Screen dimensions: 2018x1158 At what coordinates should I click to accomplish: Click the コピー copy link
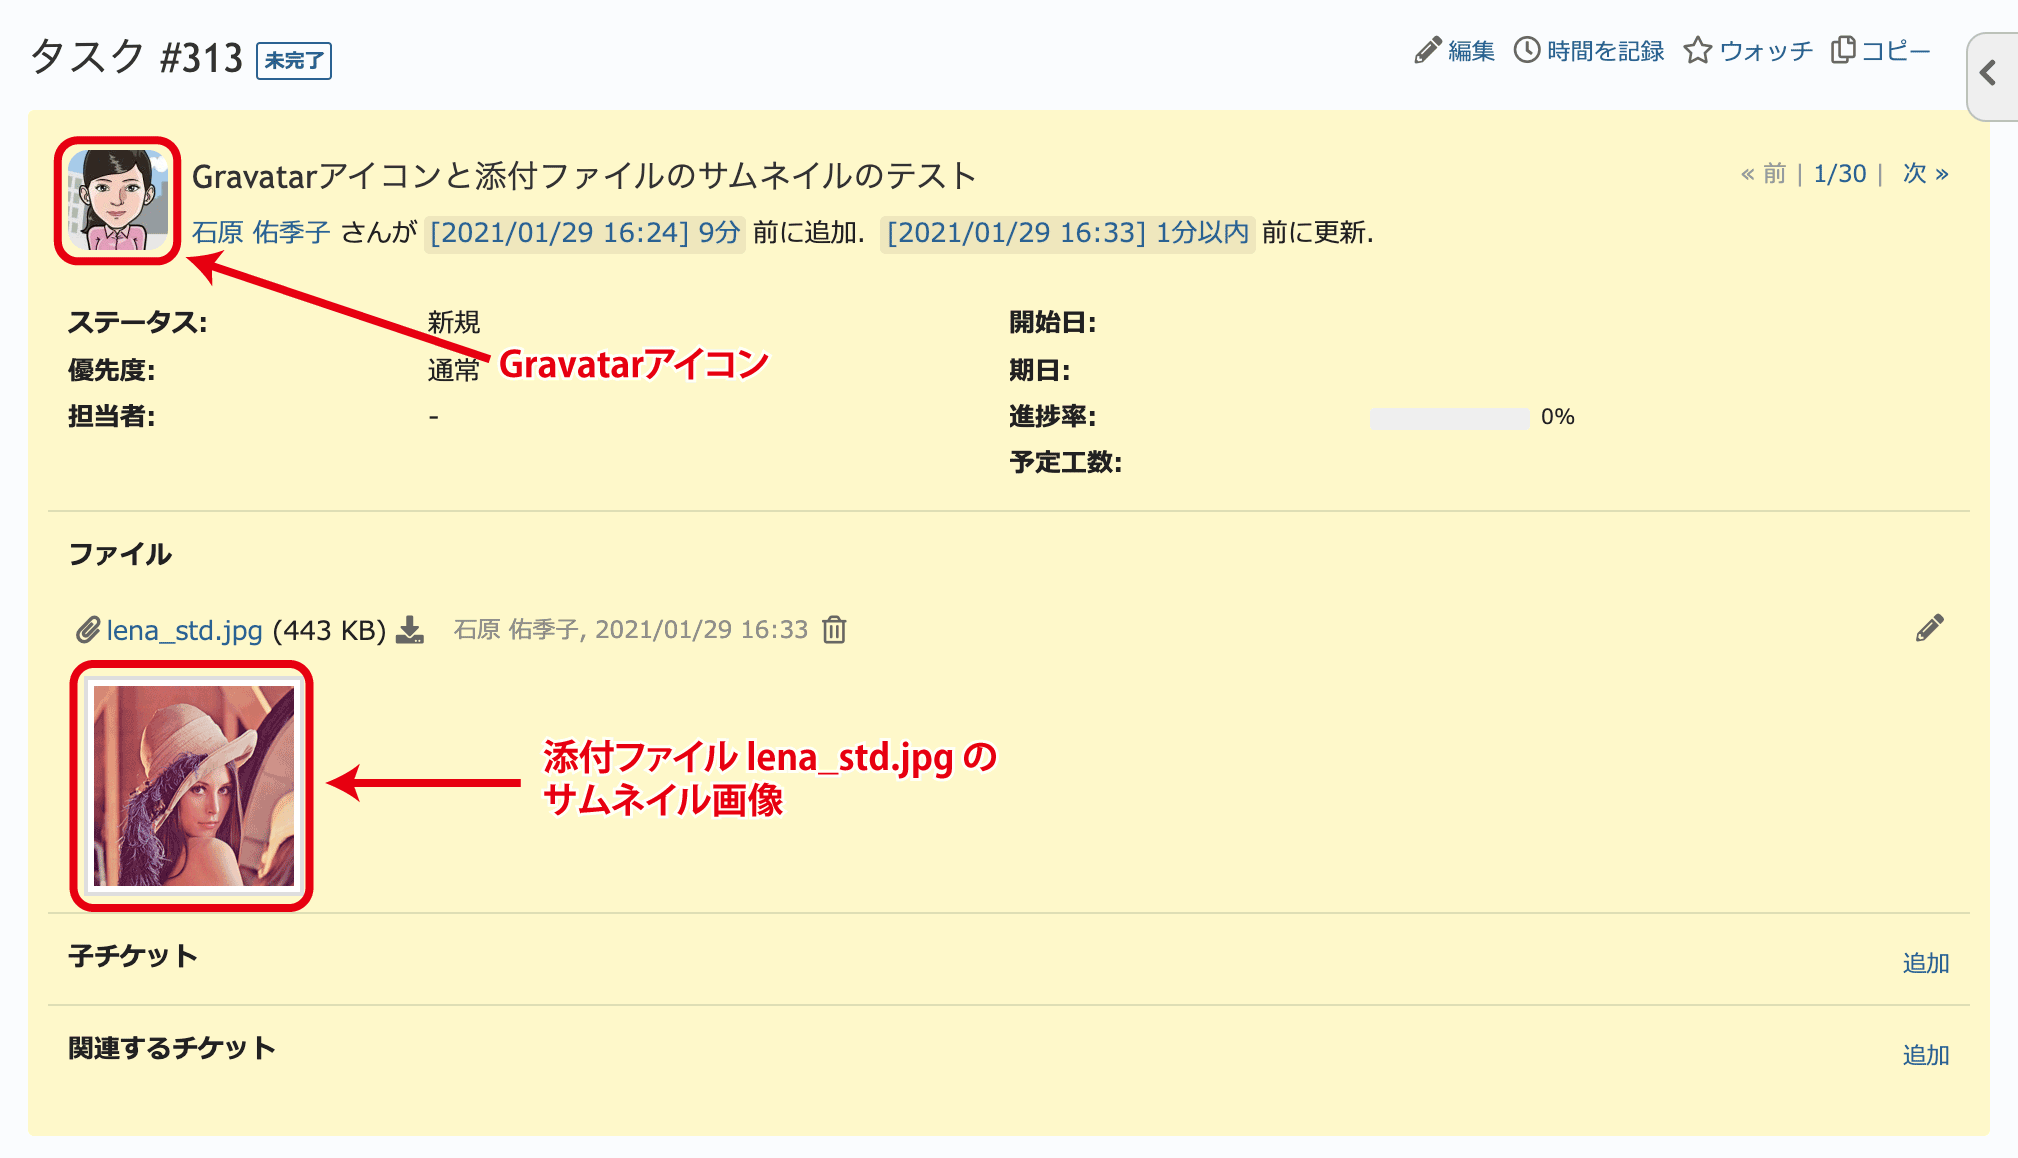1880,50
